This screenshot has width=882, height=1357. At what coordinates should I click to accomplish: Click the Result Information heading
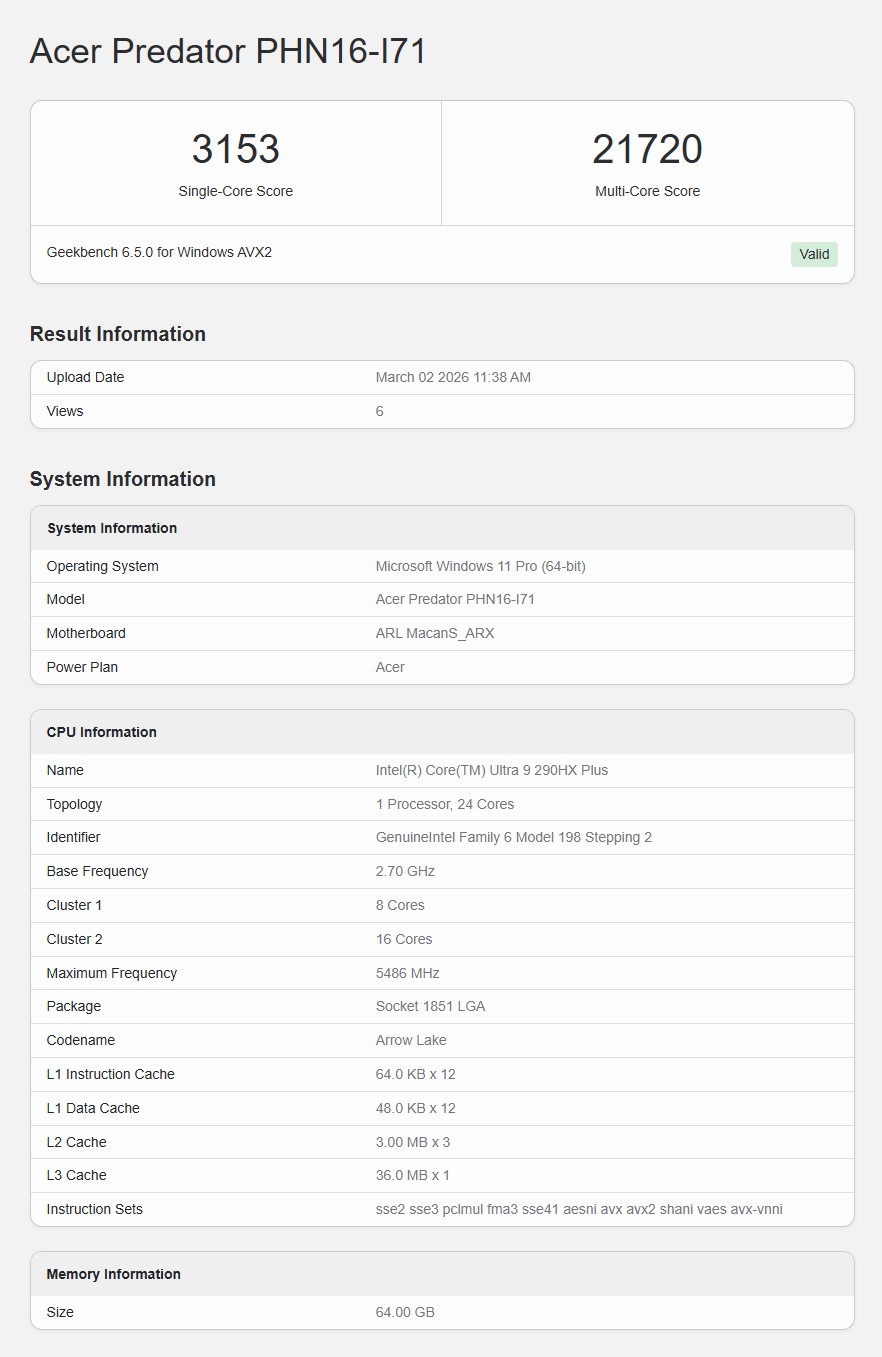pos(118,334)
